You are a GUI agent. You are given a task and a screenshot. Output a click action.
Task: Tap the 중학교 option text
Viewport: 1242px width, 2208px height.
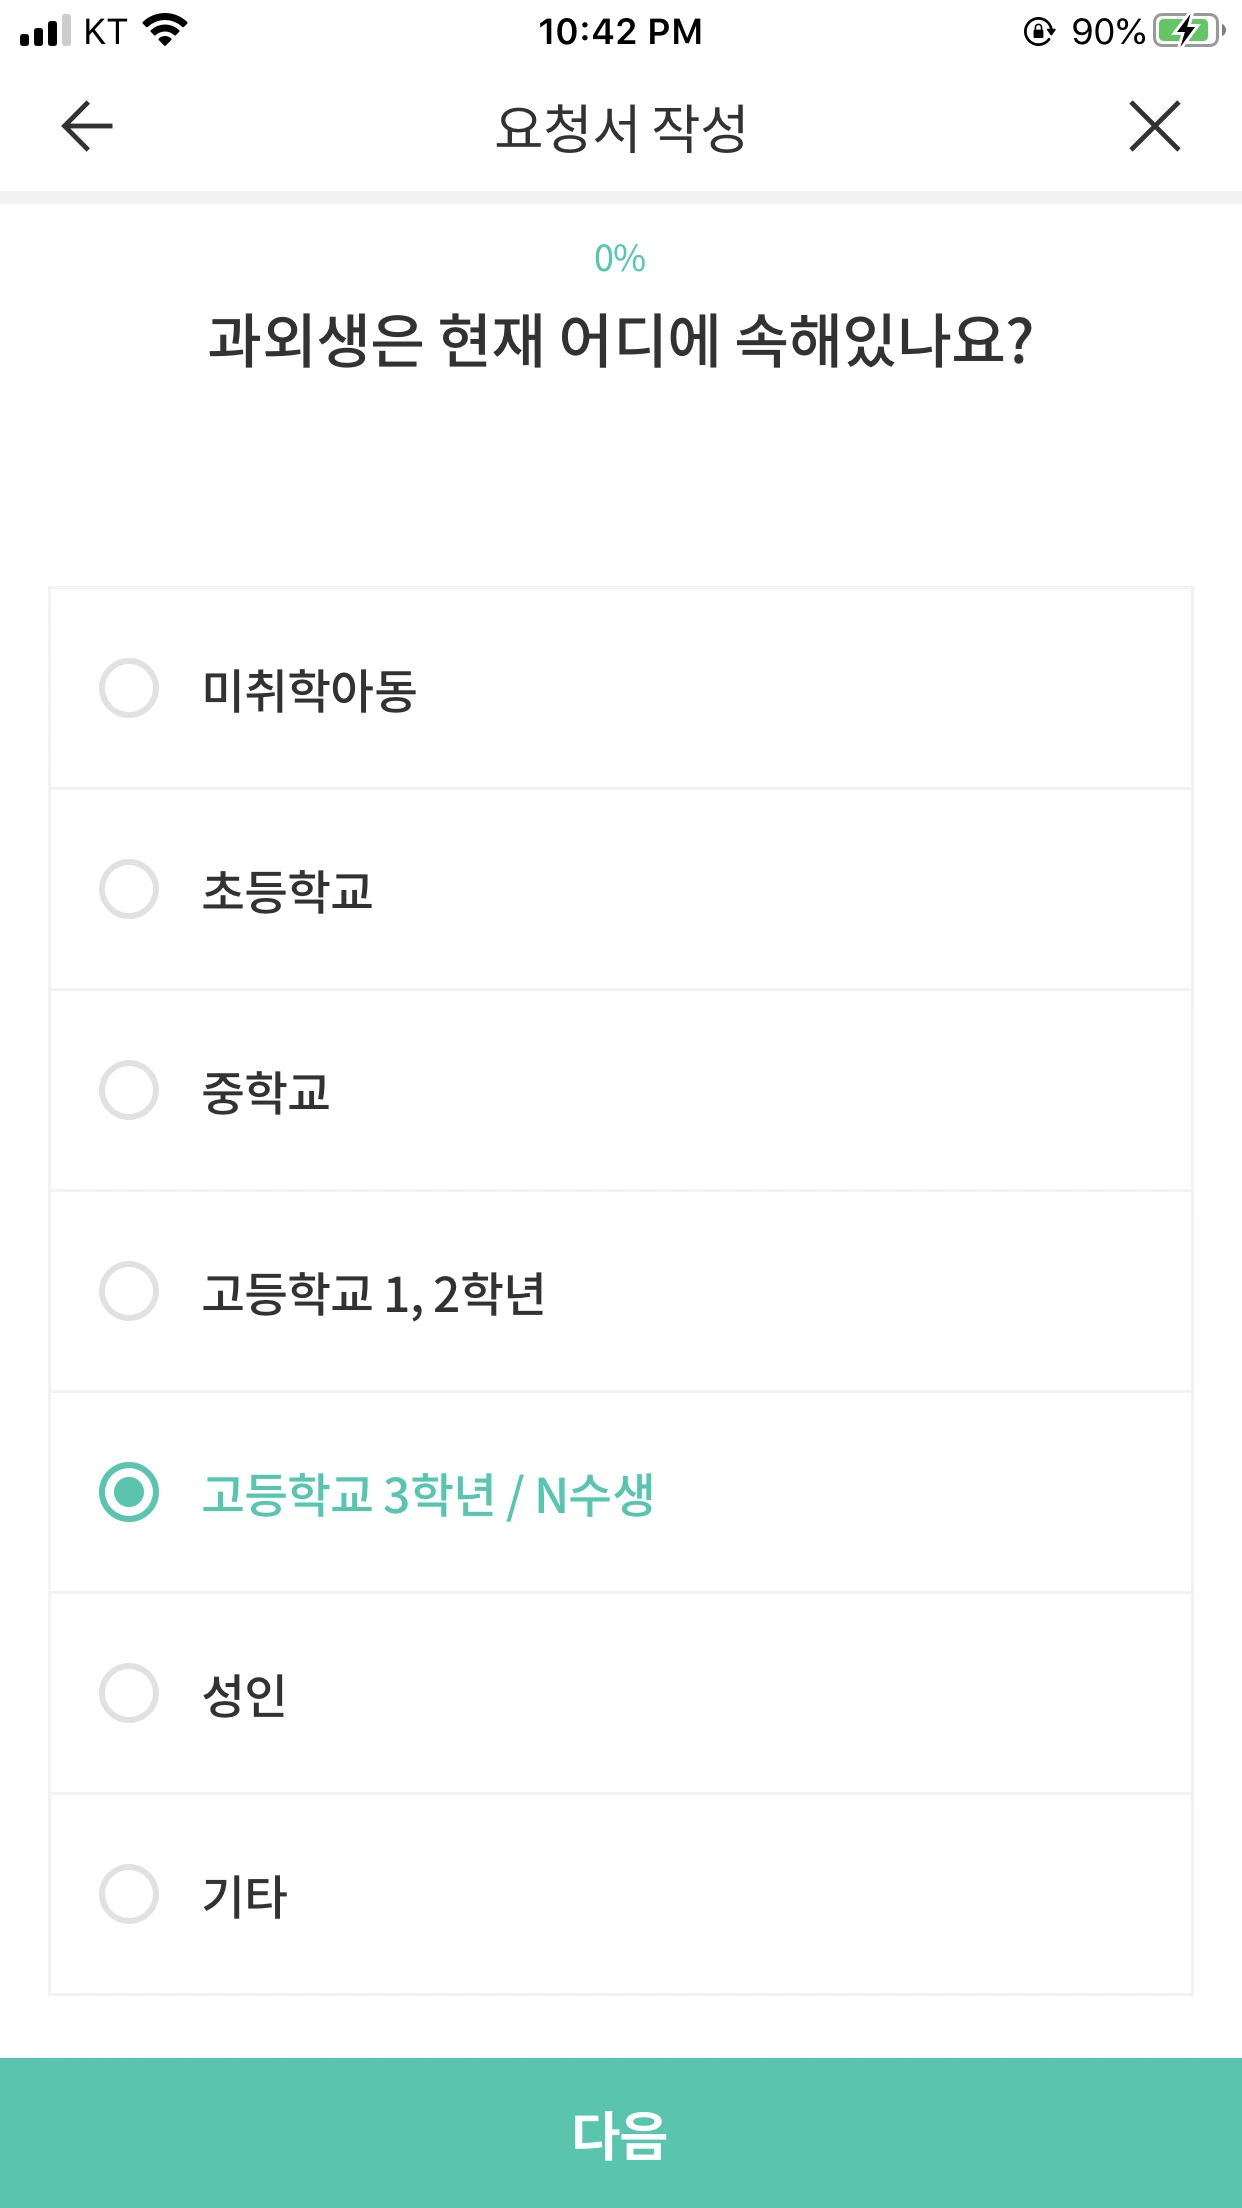pos(266,1092)
